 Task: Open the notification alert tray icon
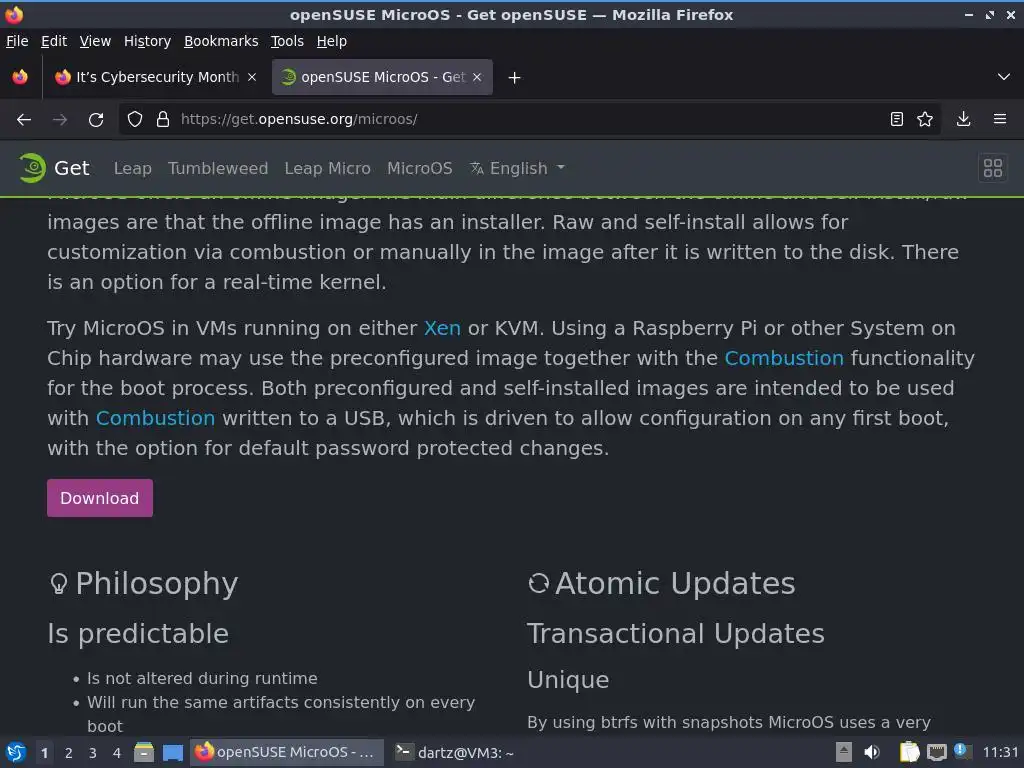click(961, 750)
